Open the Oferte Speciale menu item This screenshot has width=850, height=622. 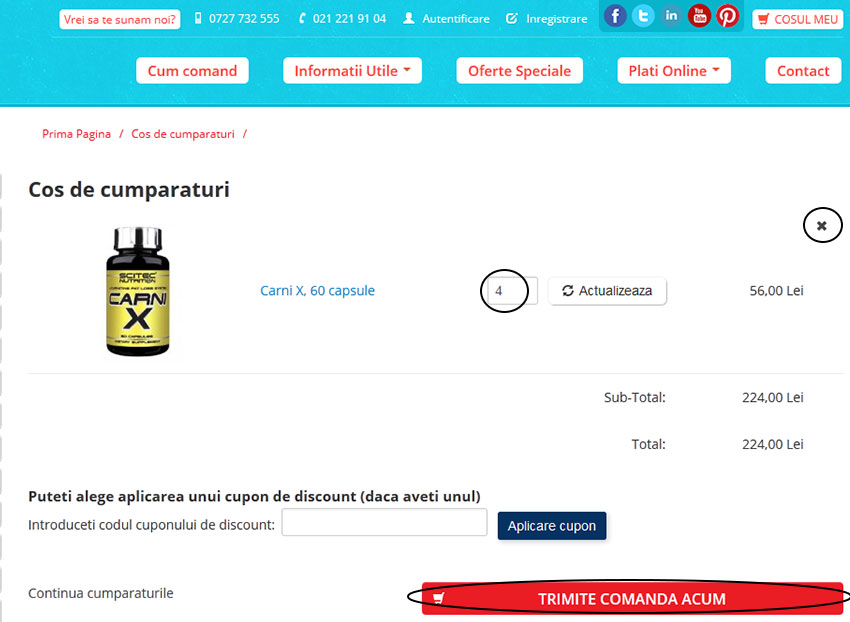[x=519, y=71]
